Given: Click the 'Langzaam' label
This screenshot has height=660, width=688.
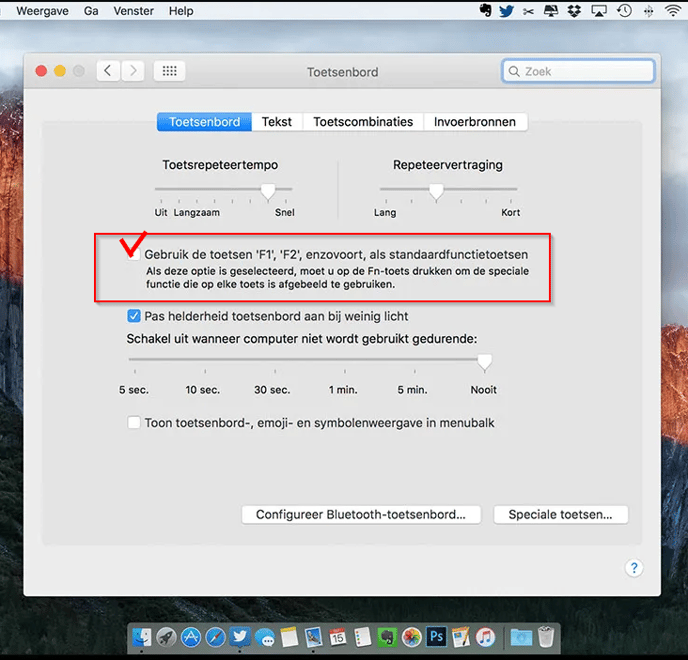Looking at the screenshot, I should pos(197,212).
